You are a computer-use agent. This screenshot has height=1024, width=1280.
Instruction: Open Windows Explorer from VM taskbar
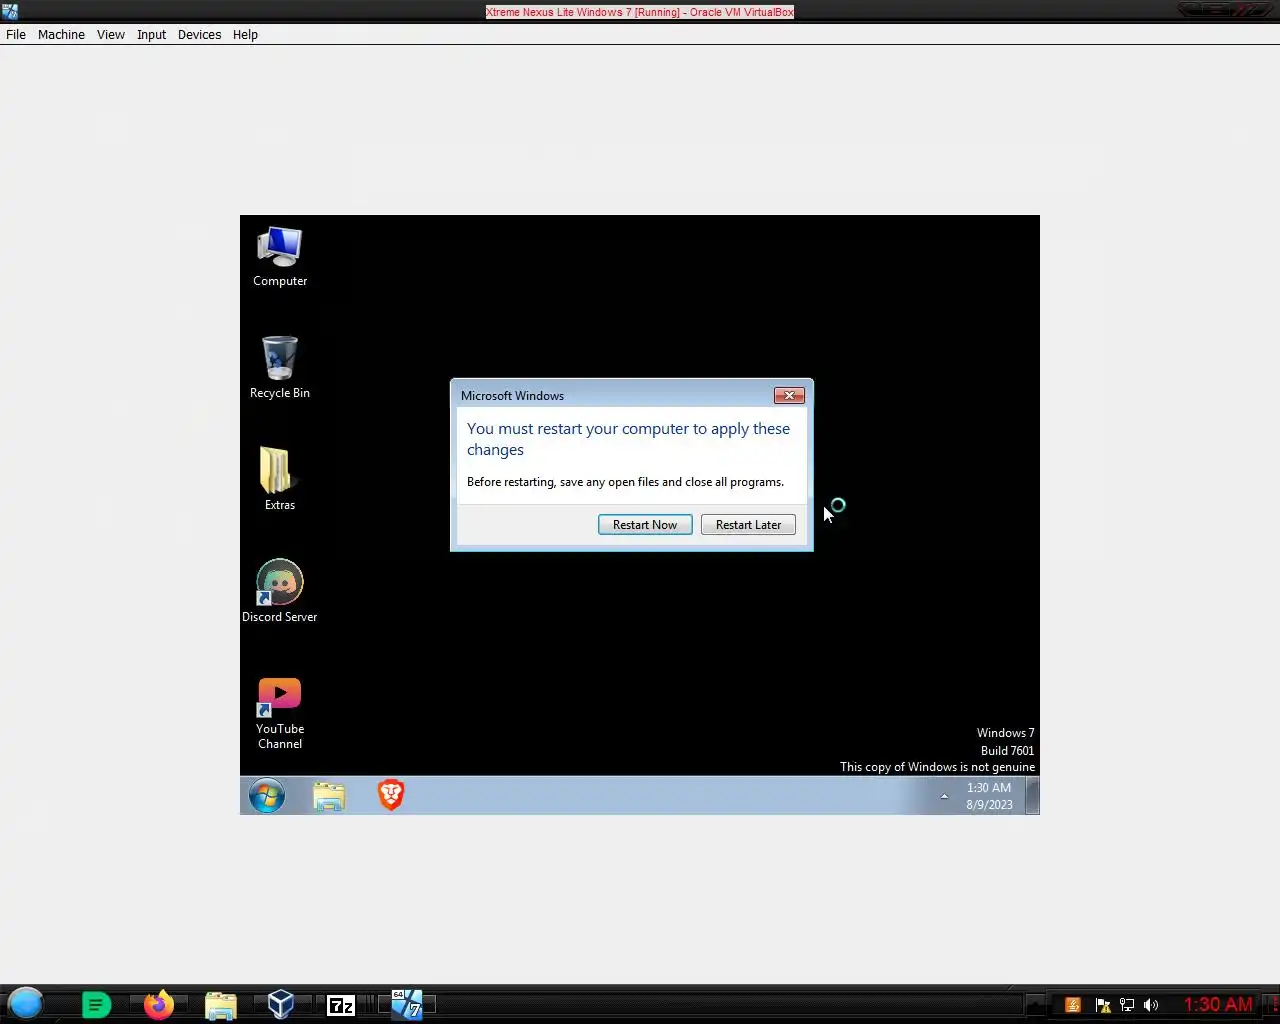point(329,796)
